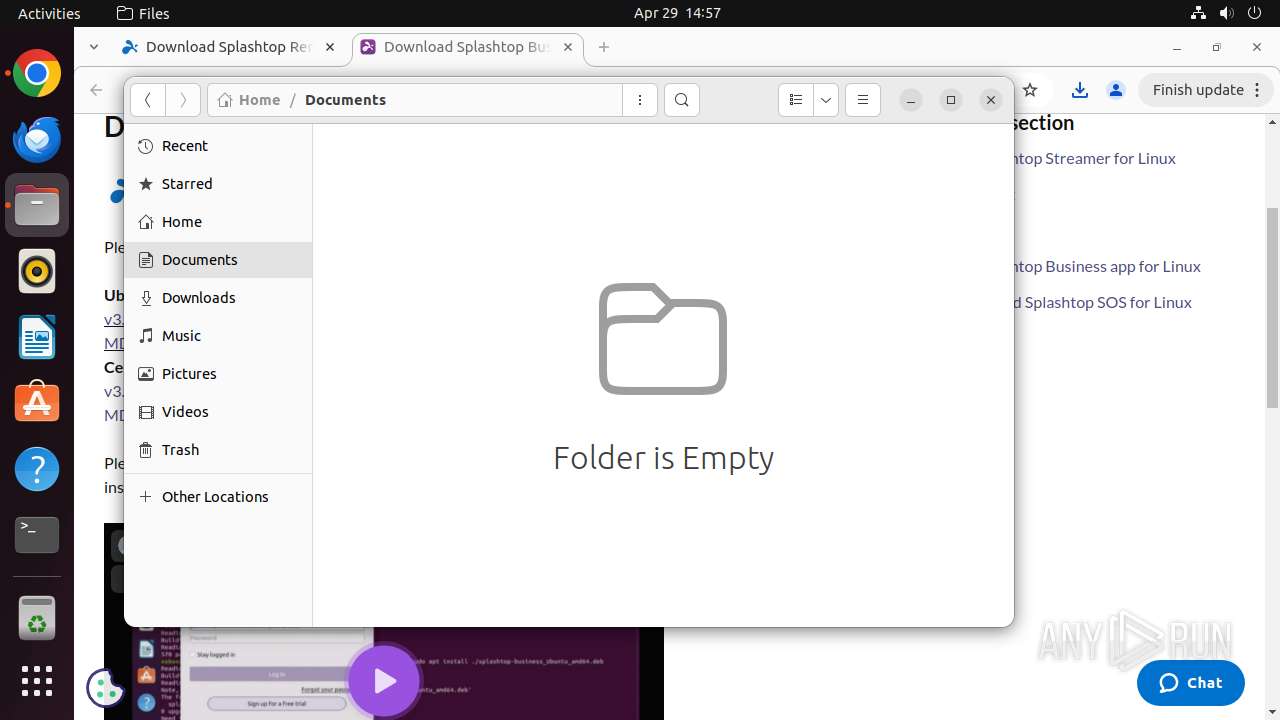Bookmark this page with the star
The height and width of the screenshot is (720, 1280).
click(1030, 90)
